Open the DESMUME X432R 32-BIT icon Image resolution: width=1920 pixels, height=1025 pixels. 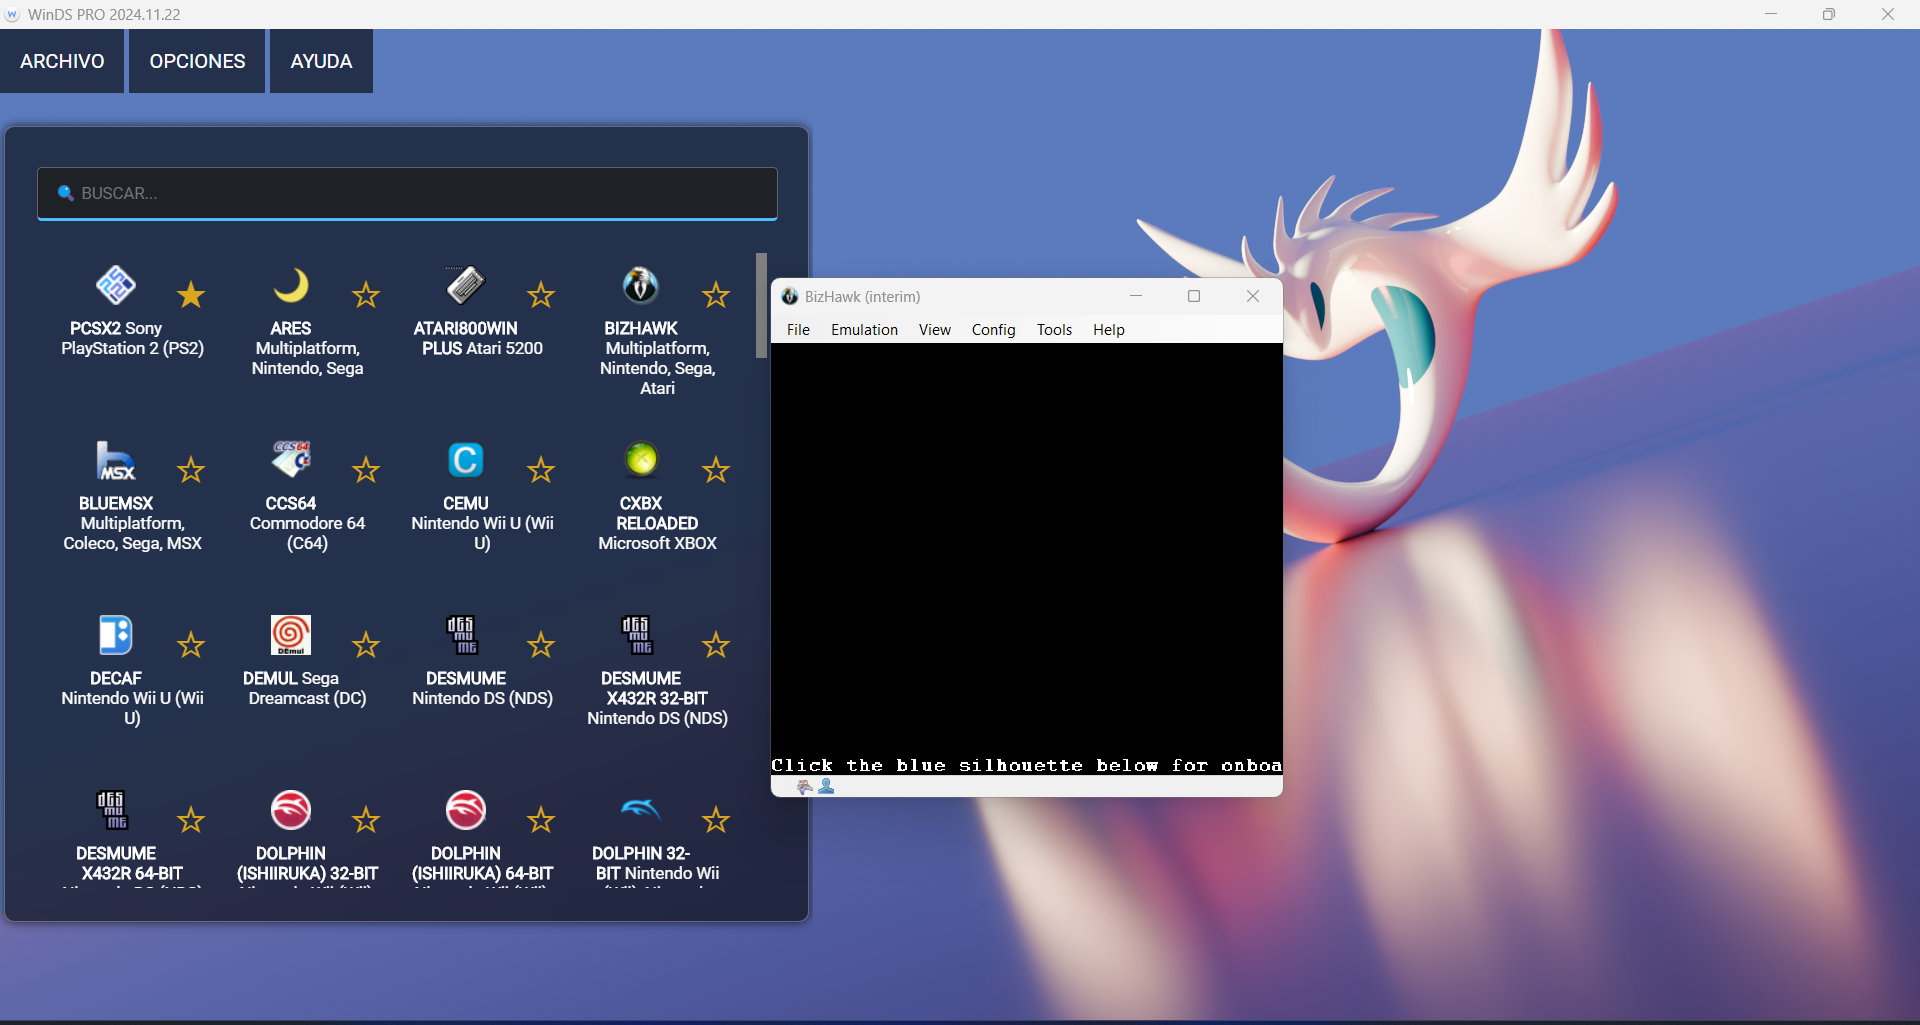638,635
